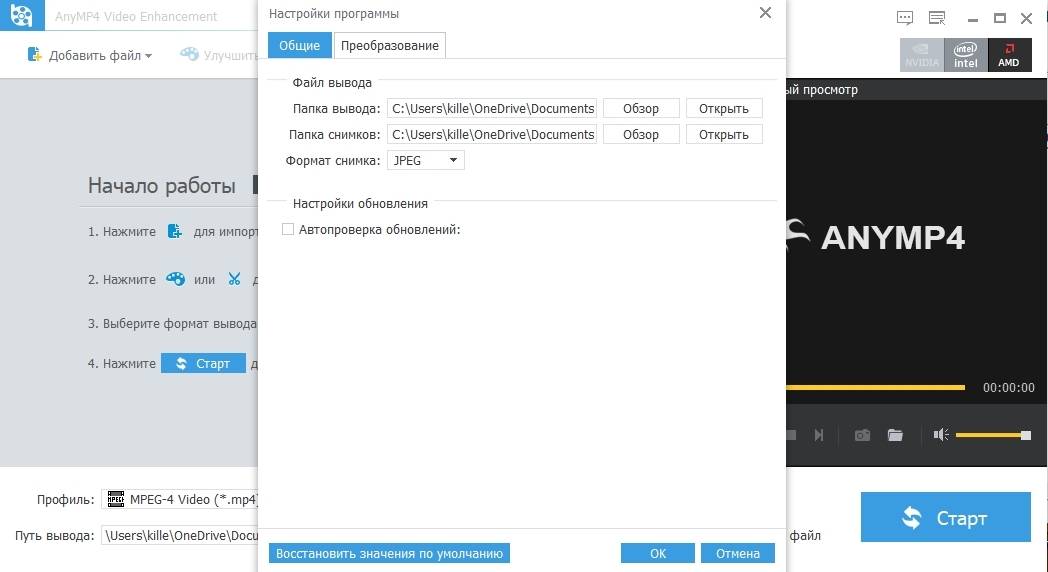The image size is (1048, 572).
Task: Click the yellow playback progress bar
Action: point(876,387)
